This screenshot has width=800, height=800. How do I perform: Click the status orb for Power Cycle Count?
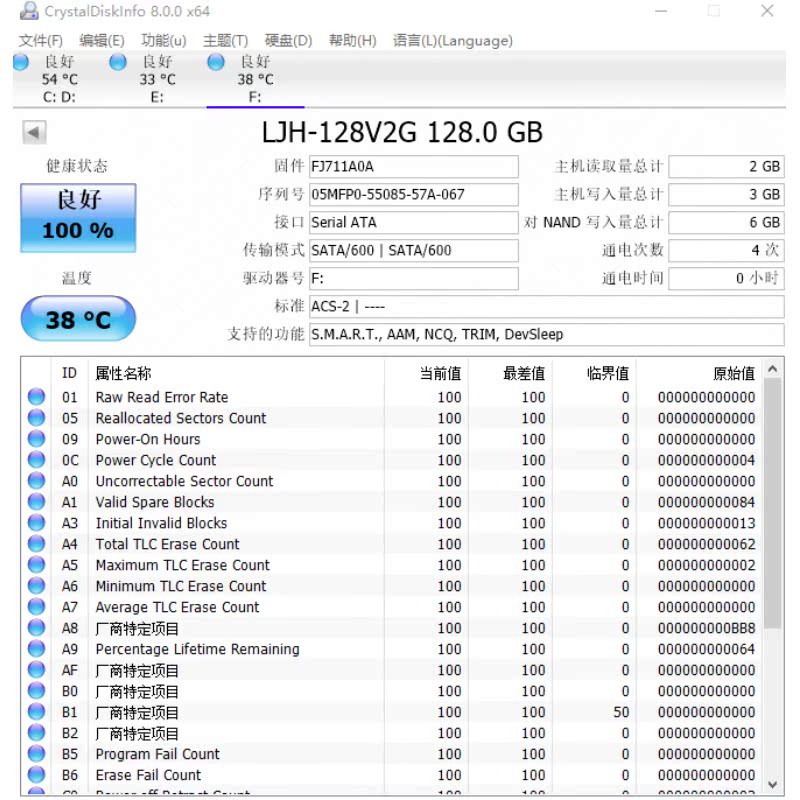[x=36, y=460]
